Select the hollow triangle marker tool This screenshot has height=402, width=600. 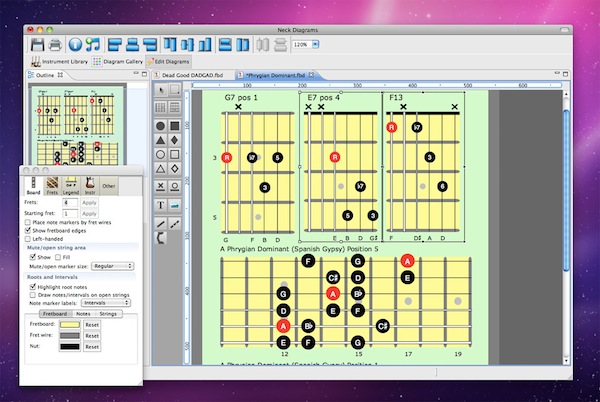(x=161, y=169)
